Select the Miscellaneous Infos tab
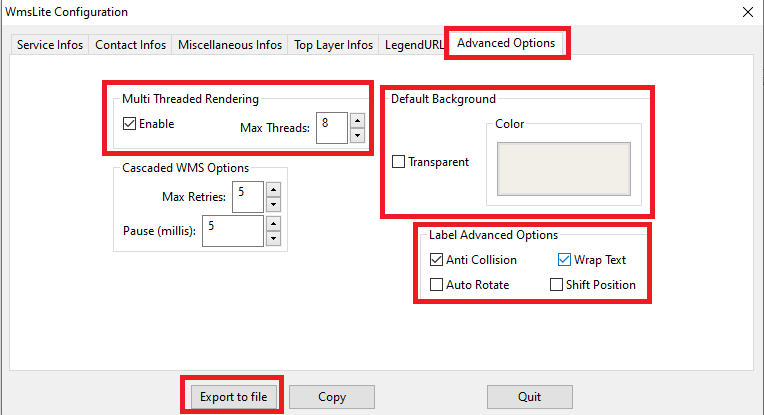 [x=230, y=45]
